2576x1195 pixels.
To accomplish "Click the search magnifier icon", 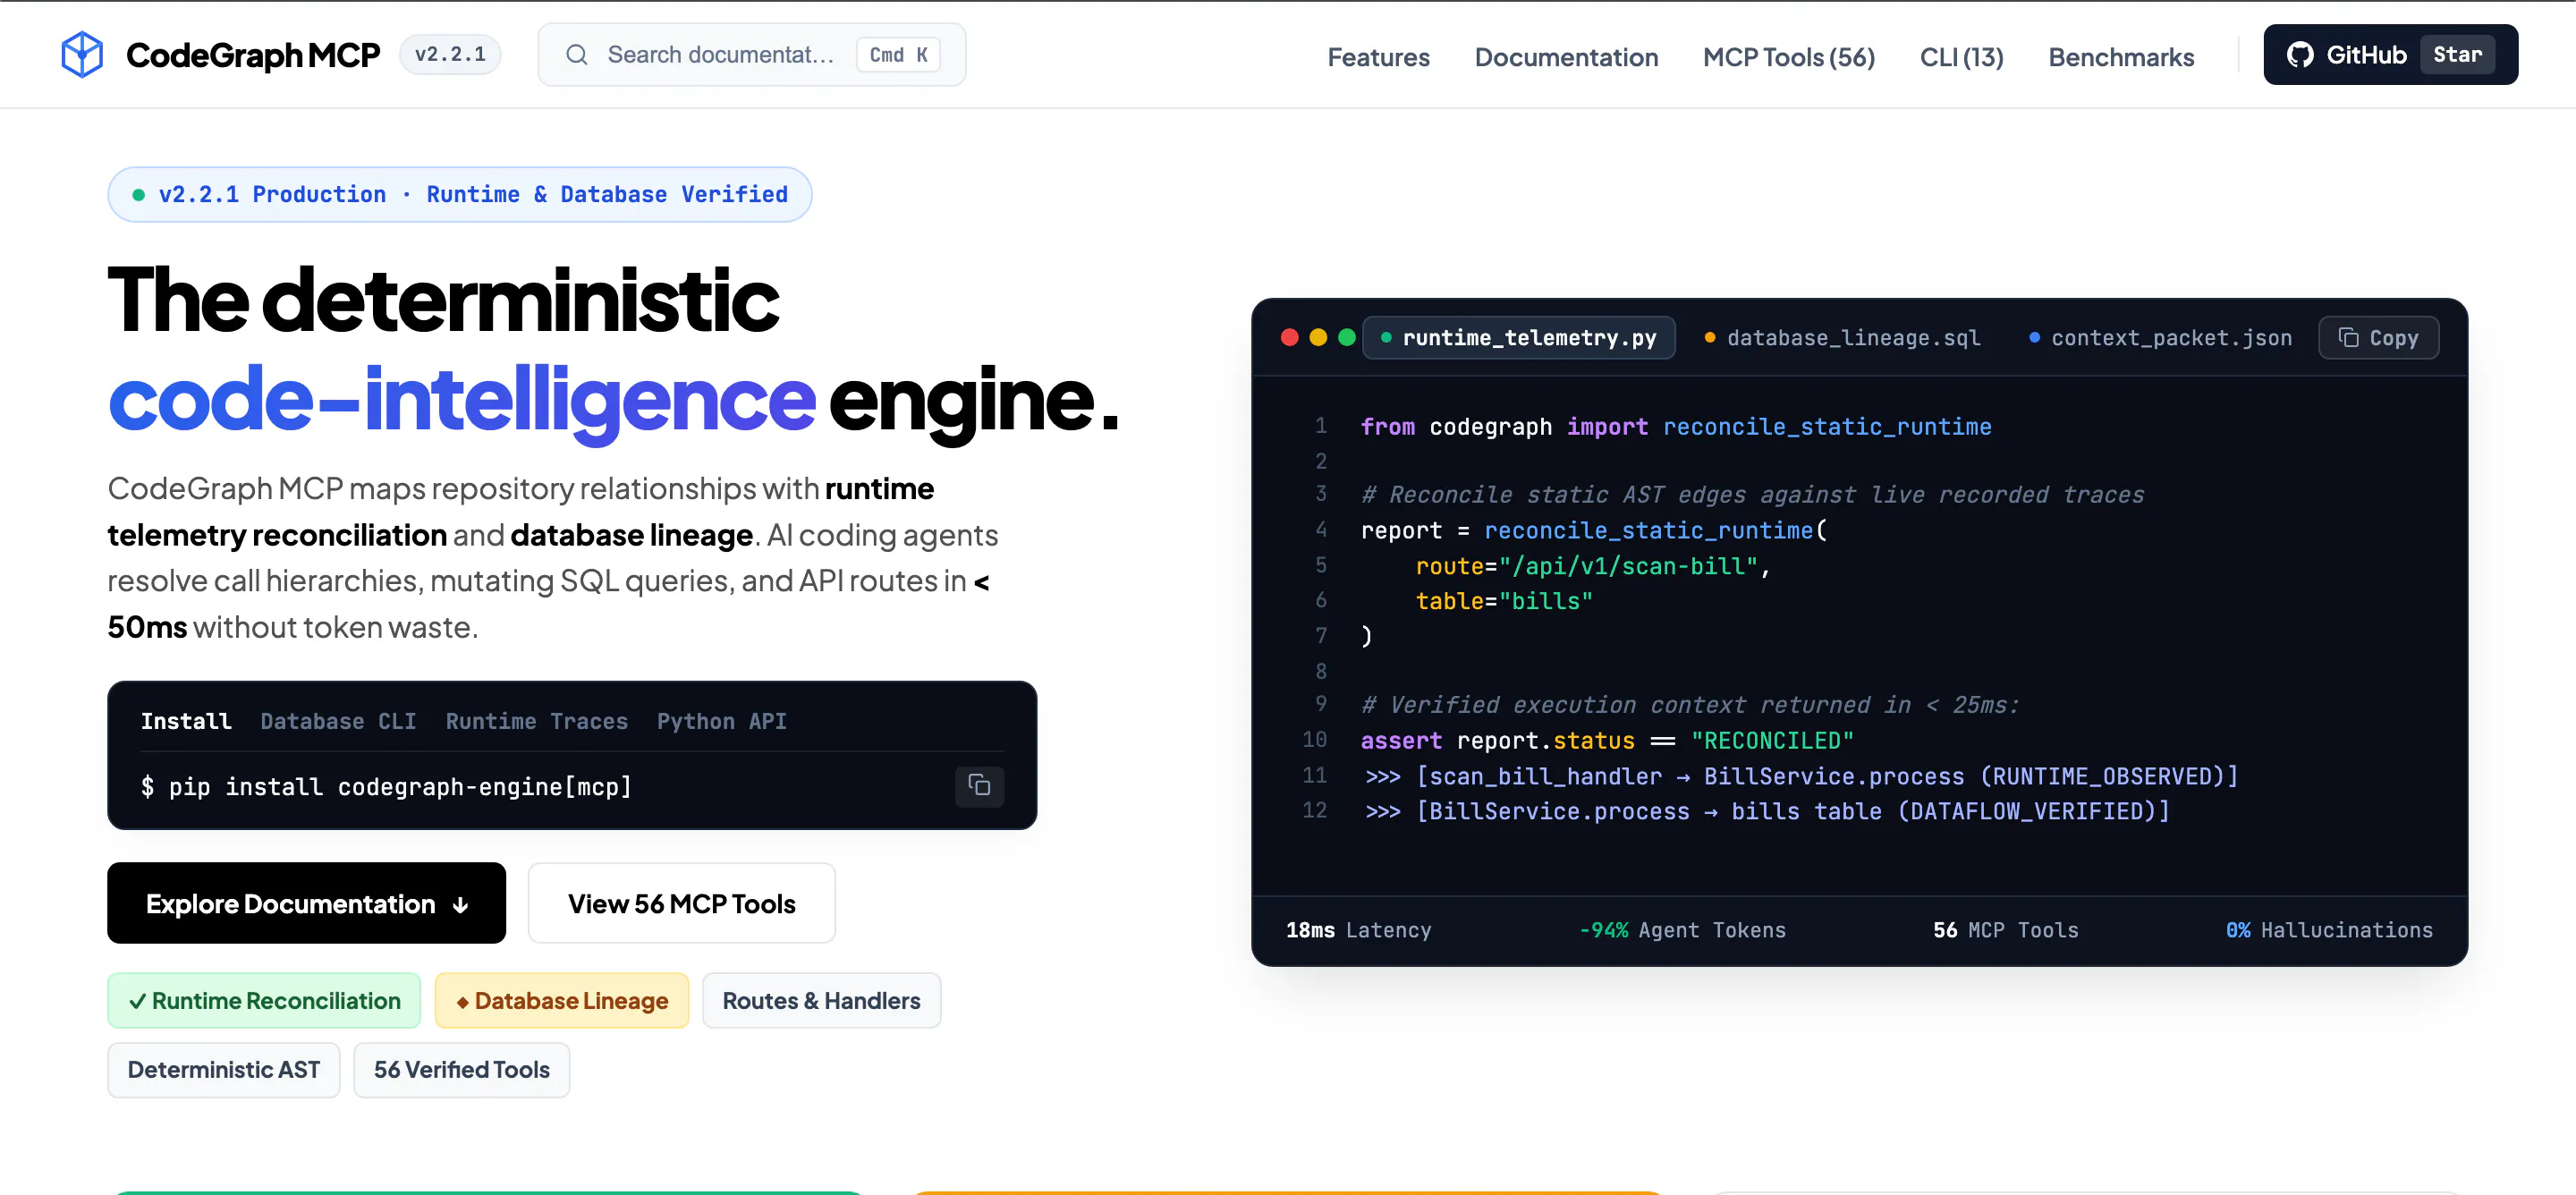I will tap(576, 55).
